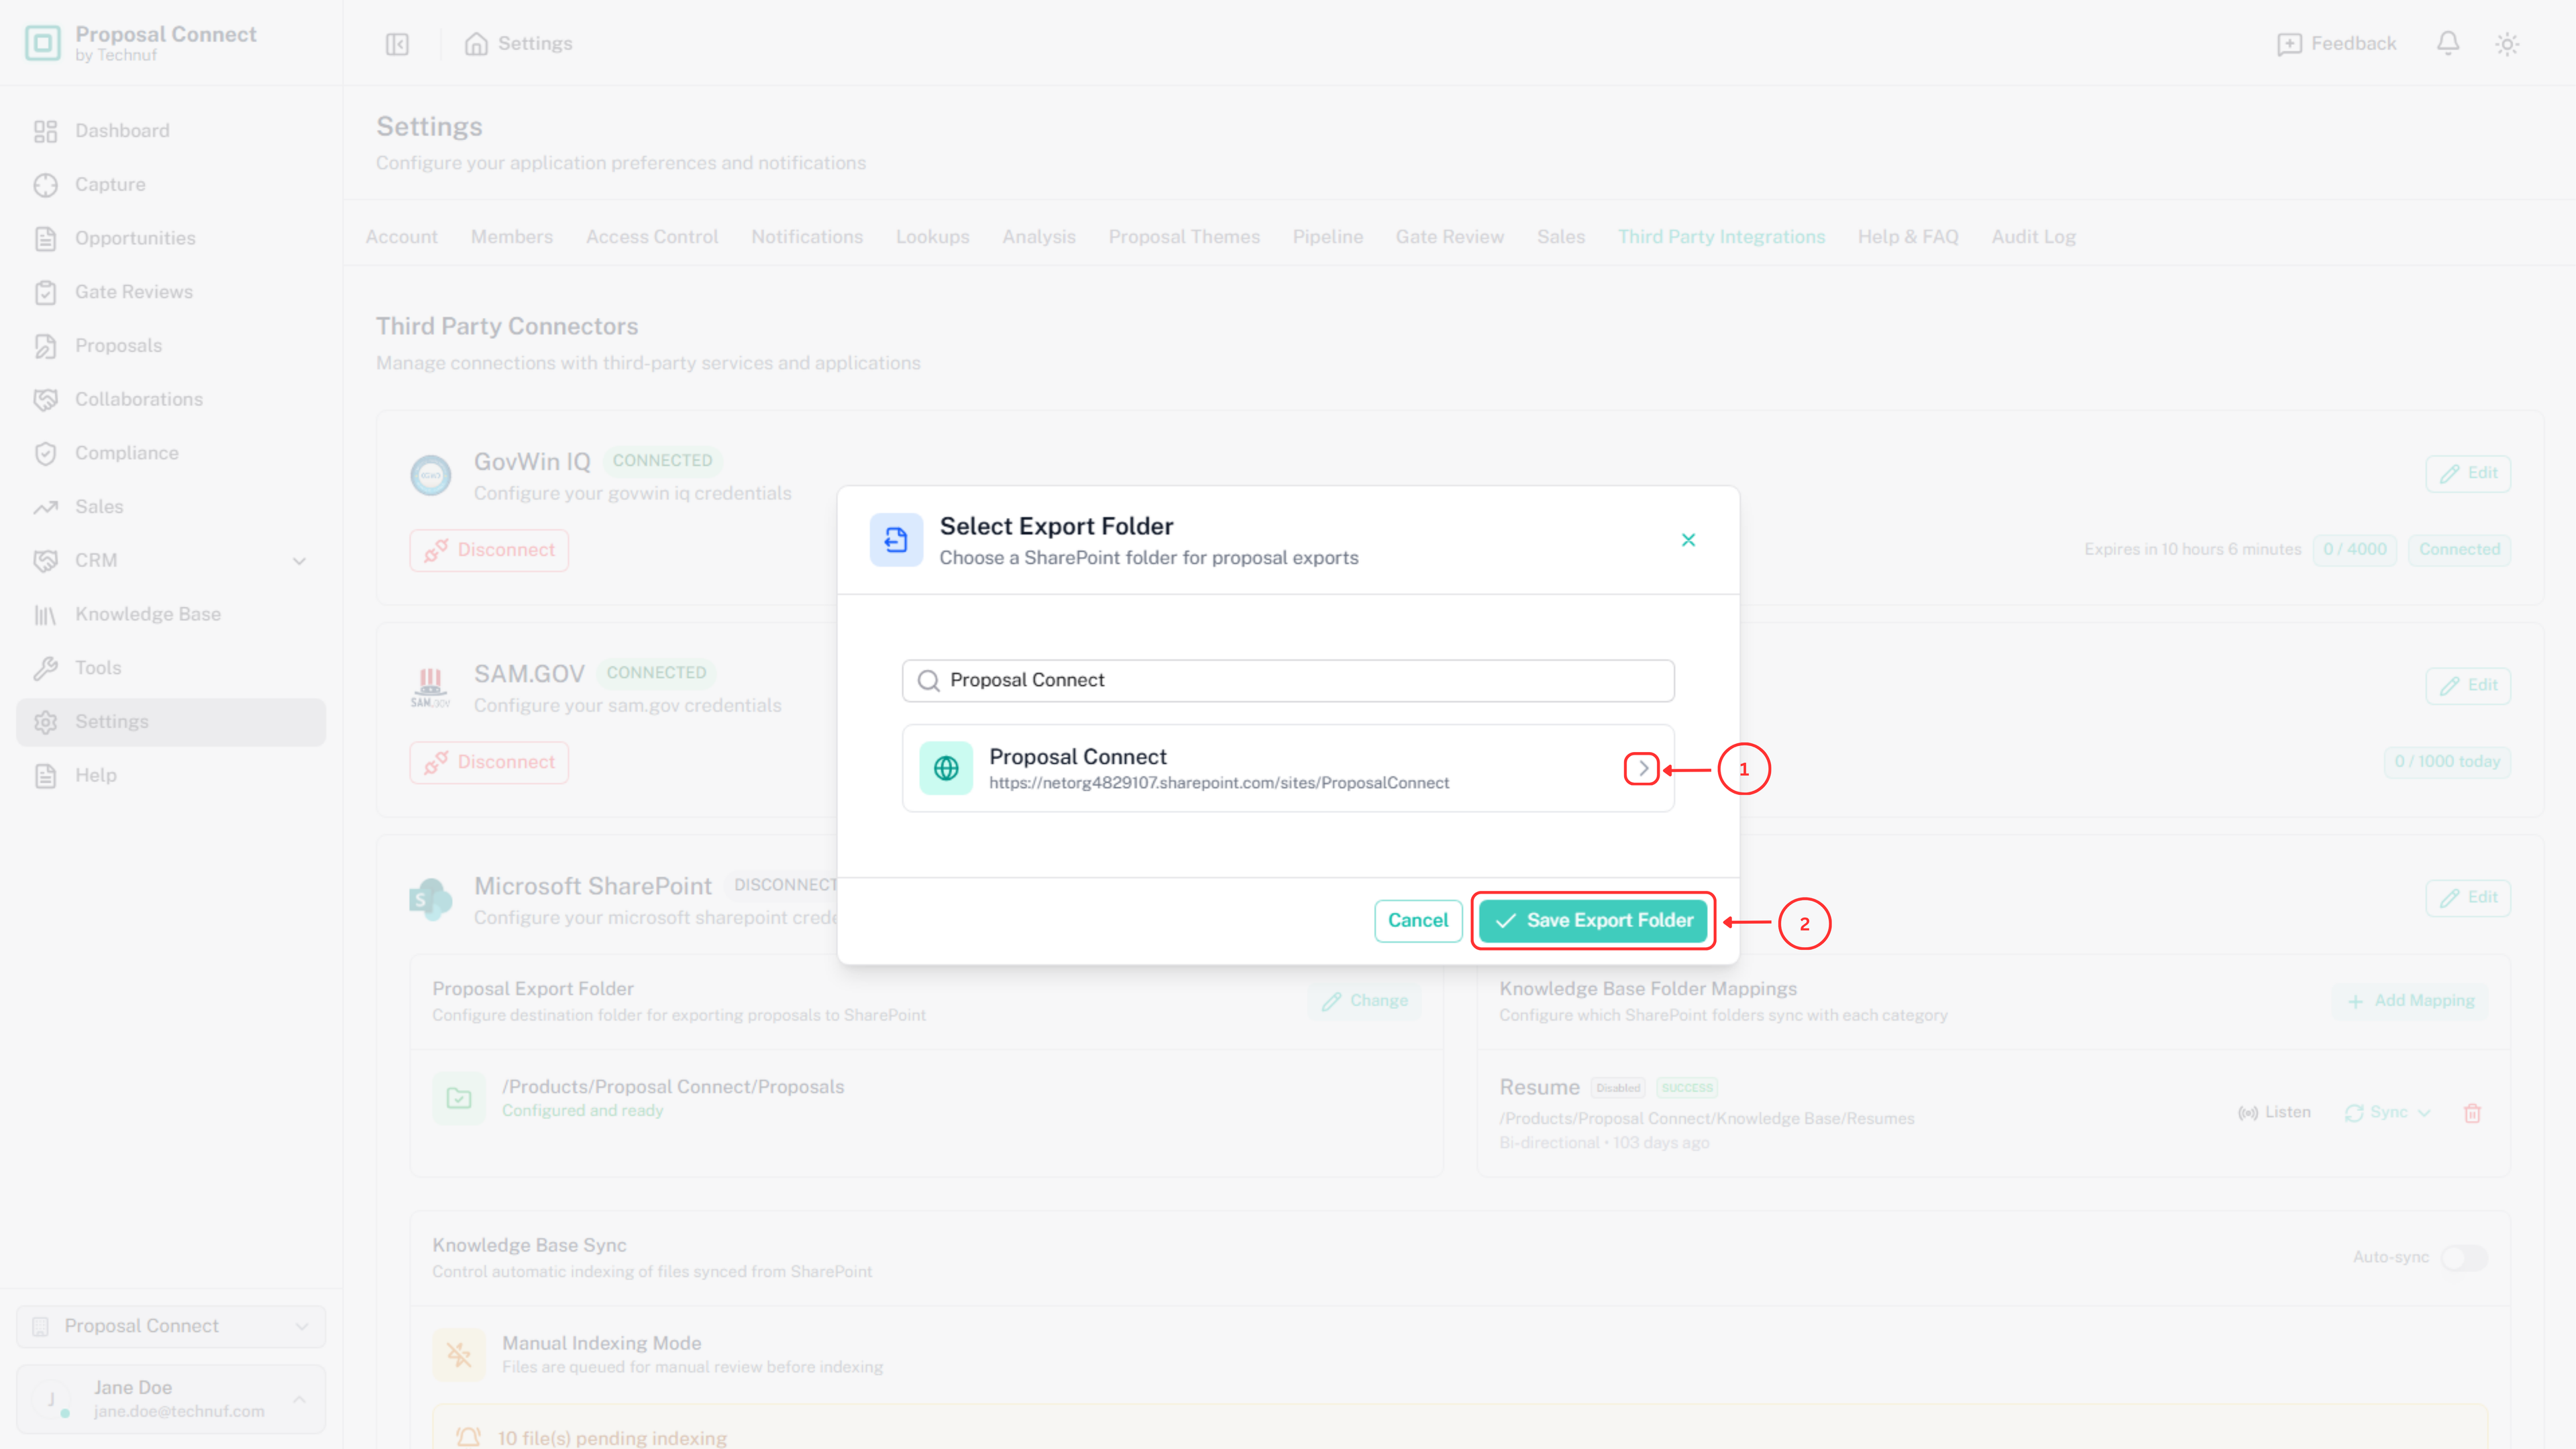Image resolution: width=2576 pixels, height=1449 pixels.
Task: Open the Access Control tab
Action: click(652, 237)
